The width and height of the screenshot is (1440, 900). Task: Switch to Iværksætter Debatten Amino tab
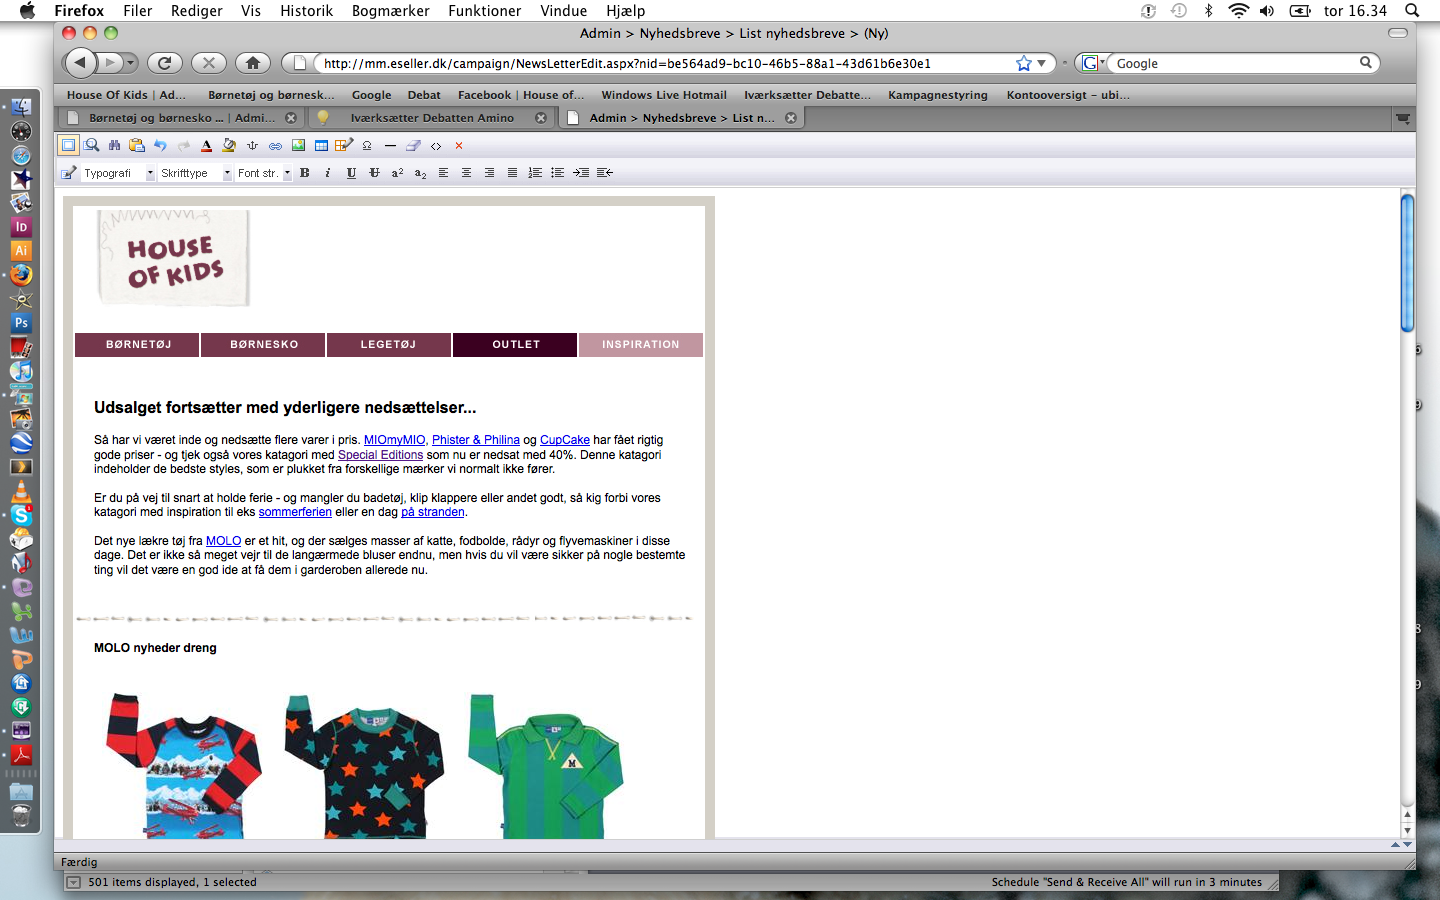[x=432, y=118]
